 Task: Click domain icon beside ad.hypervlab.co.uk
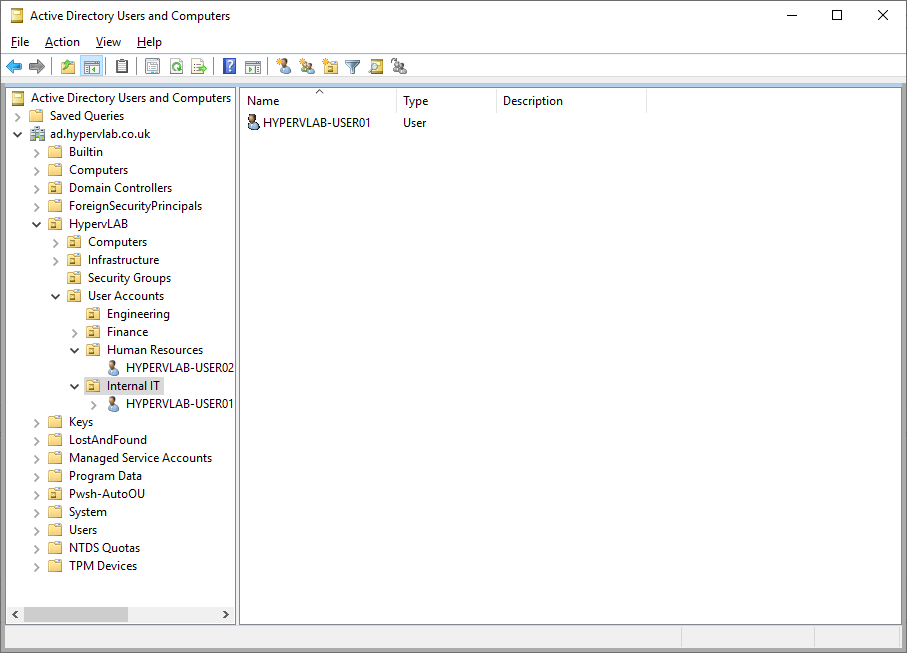click(x=38, y=134)
